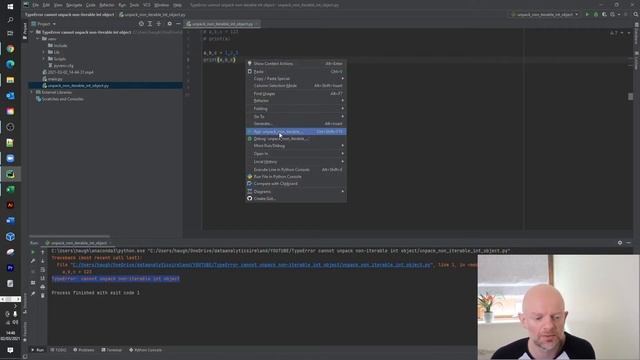The image size is (640, 360).
Task: Click the trash Clear All icon in Run console
Action: [x=42, y=295]
